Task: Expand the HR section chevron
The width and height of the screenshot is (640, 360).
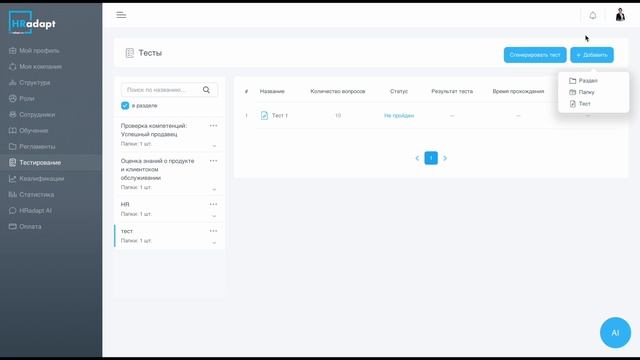Action: [214, 216]
